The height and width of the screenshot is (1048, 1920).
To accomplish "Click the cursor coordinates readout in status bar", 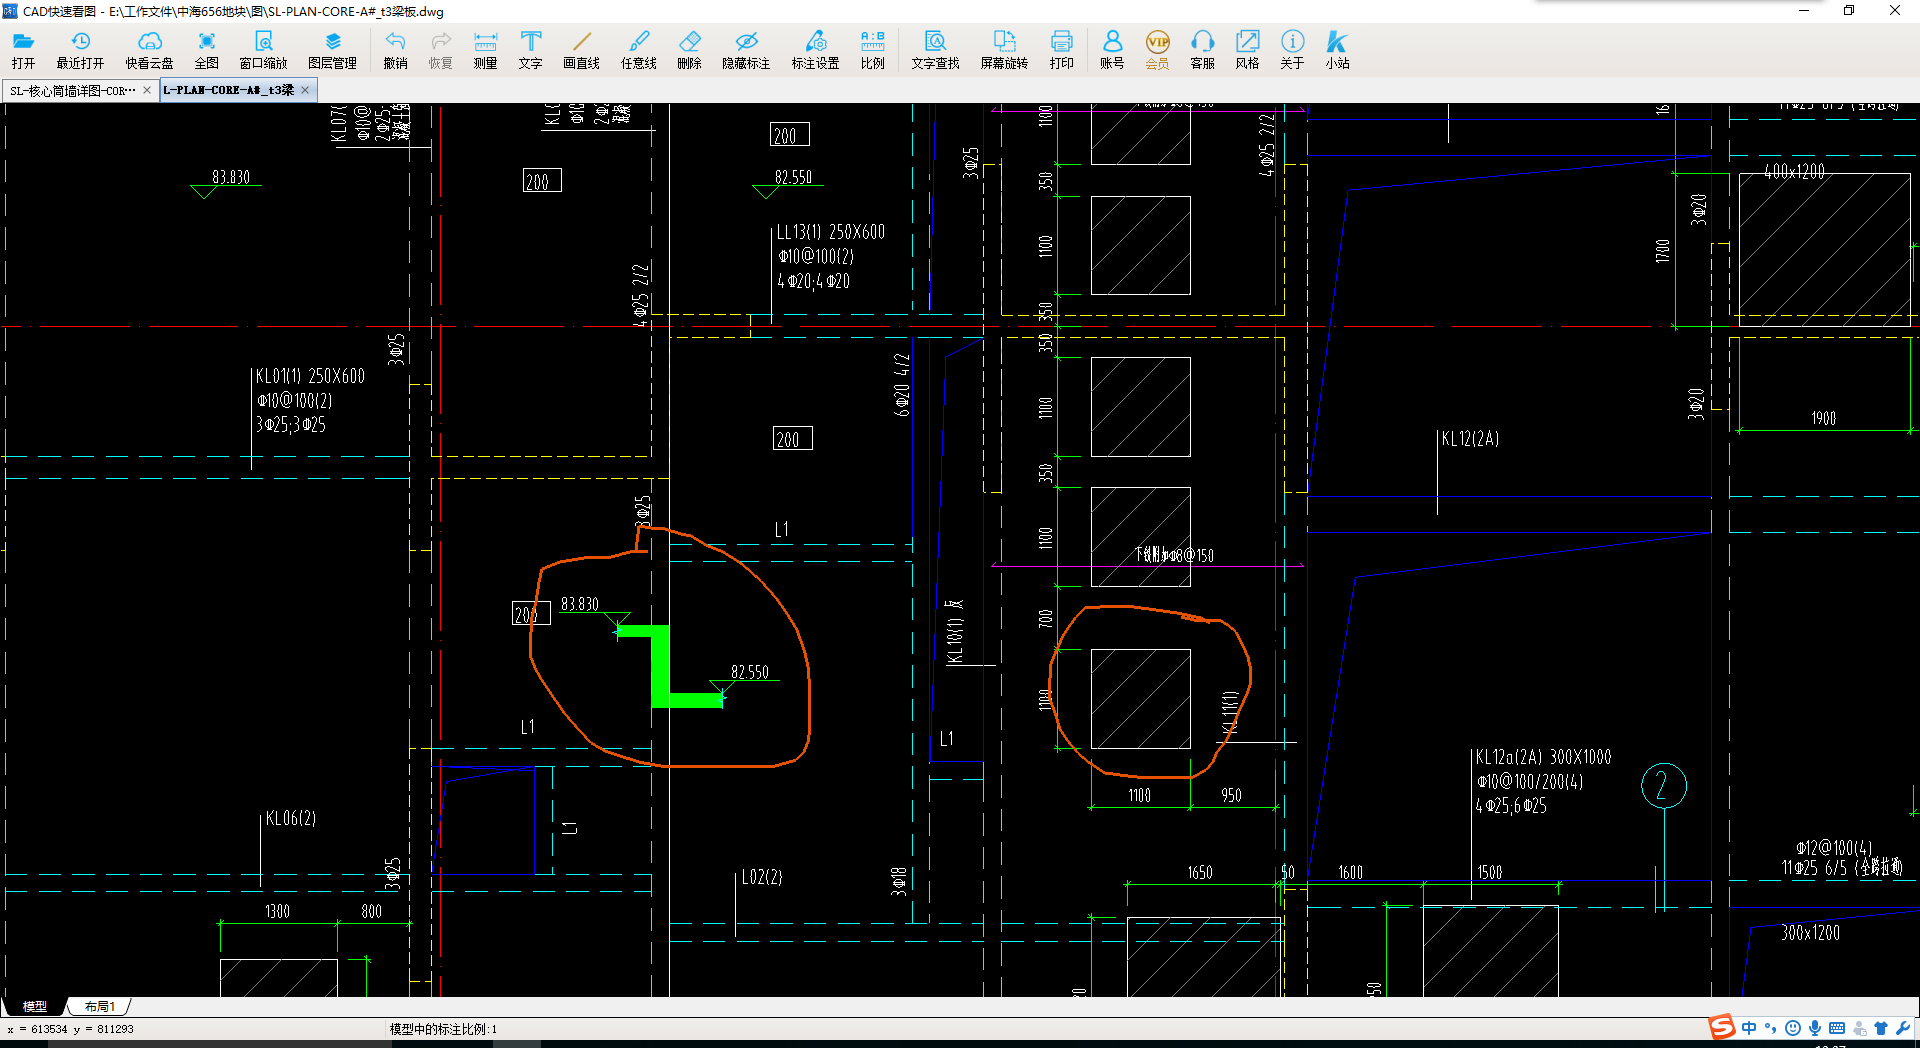I will 70,1029.
